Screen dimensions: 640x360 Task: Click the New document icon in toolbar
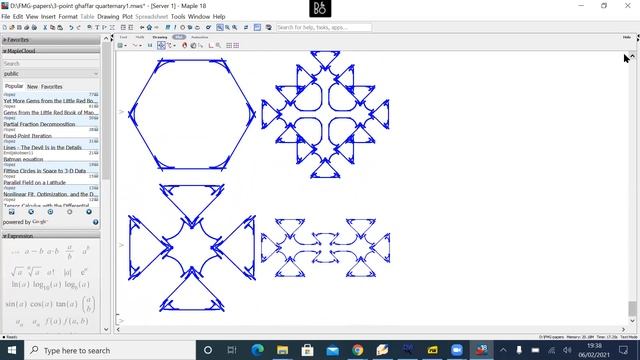(5, 27)
